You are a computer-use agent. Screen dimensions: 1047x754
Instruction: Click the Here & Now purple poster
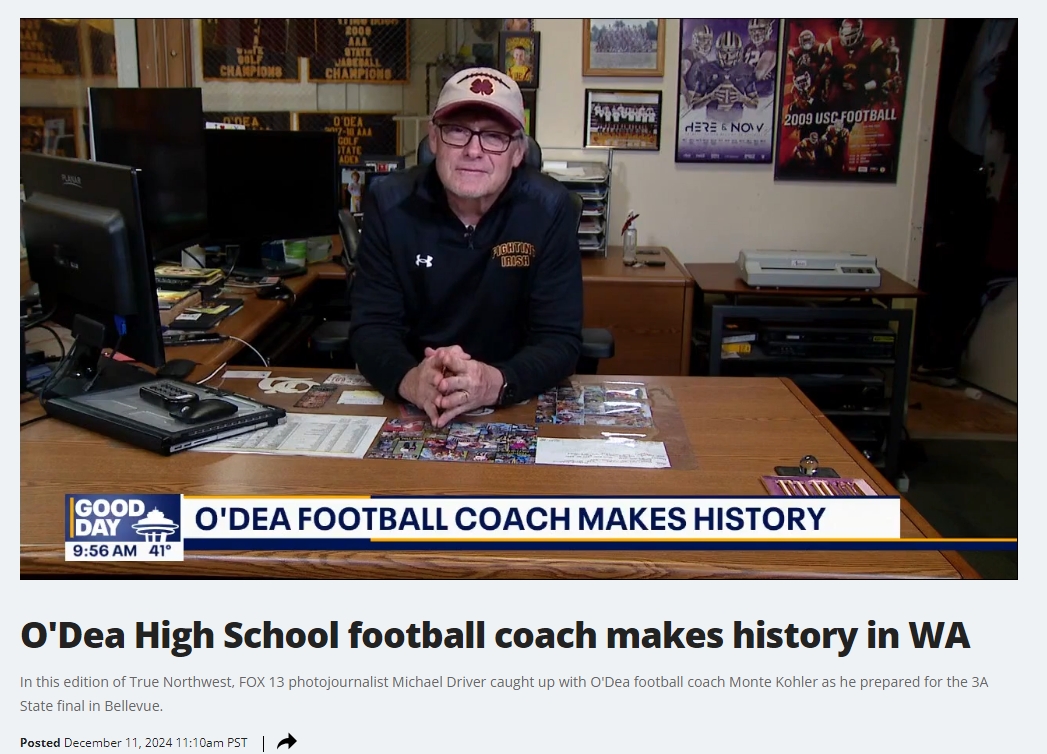[728, 90]
